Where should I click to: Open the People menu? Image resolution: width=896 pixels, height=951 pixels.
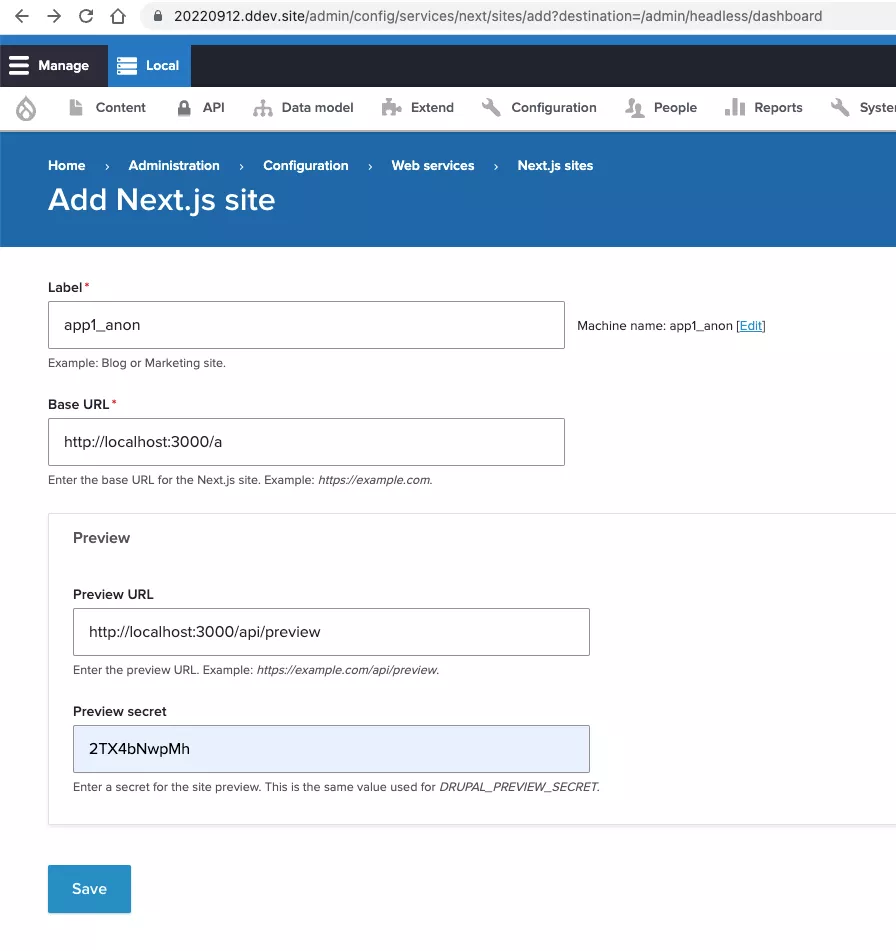661,108
